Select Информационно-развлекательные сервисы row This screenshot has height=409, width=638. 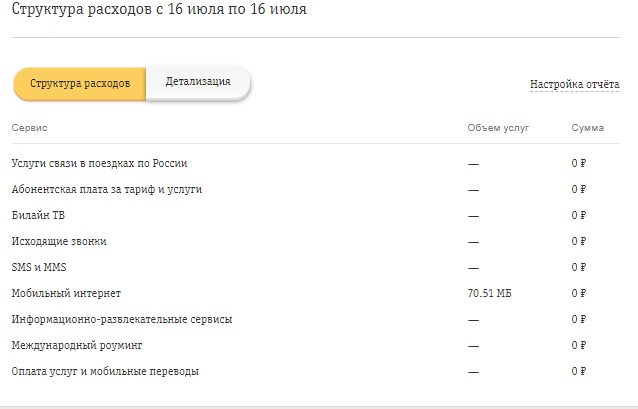(x=316, y=319)
